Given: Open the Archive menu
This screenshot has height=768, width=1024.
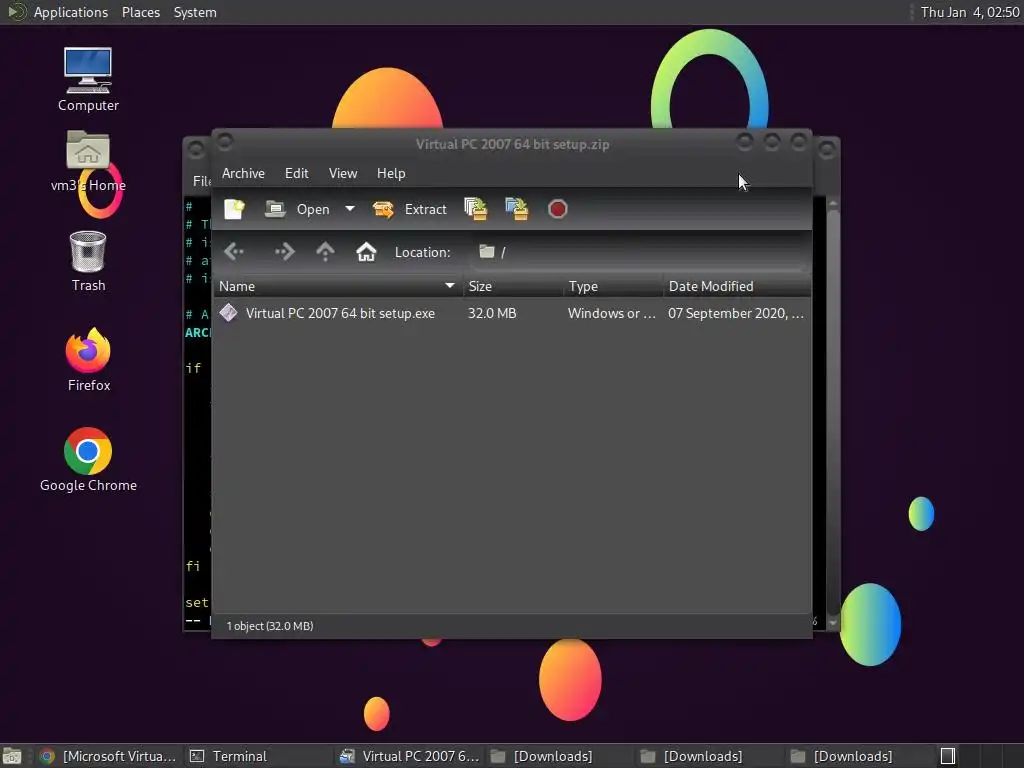Looking at the screenshot, I should 243,173.
